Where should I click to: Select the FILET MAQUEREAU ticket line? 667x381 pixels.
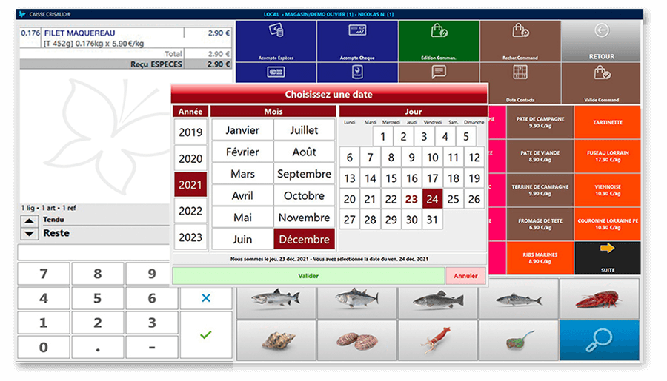(x=125, y=37)
